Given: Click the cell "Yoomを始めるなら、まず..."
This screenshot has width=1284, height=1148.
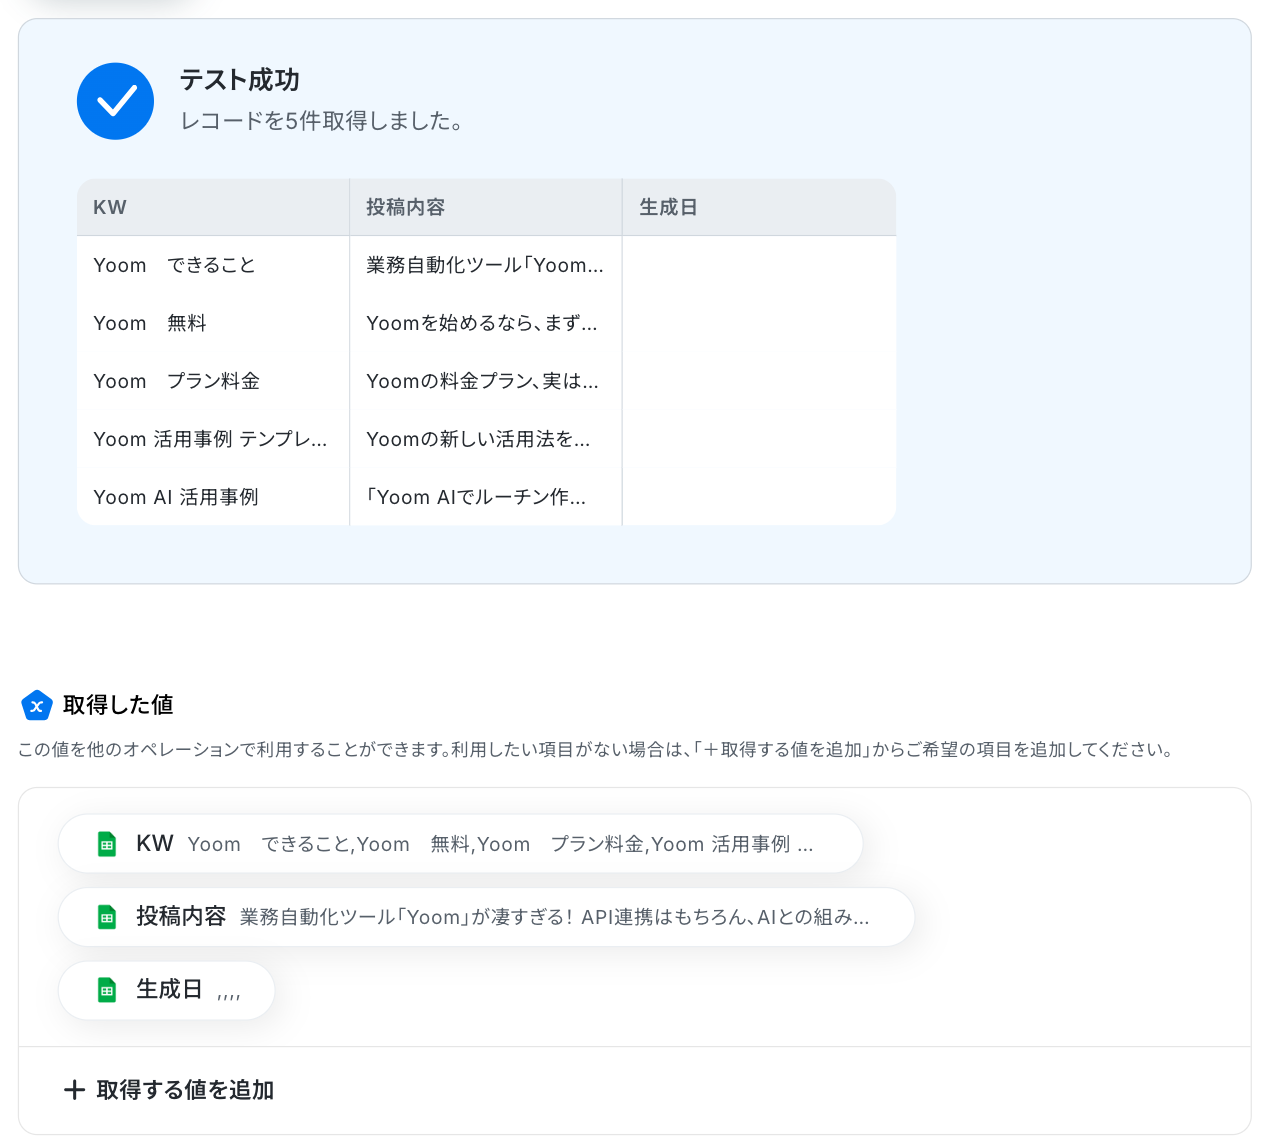Looking at the screenshot, I should pyautogui.click(x=486, y=323).
